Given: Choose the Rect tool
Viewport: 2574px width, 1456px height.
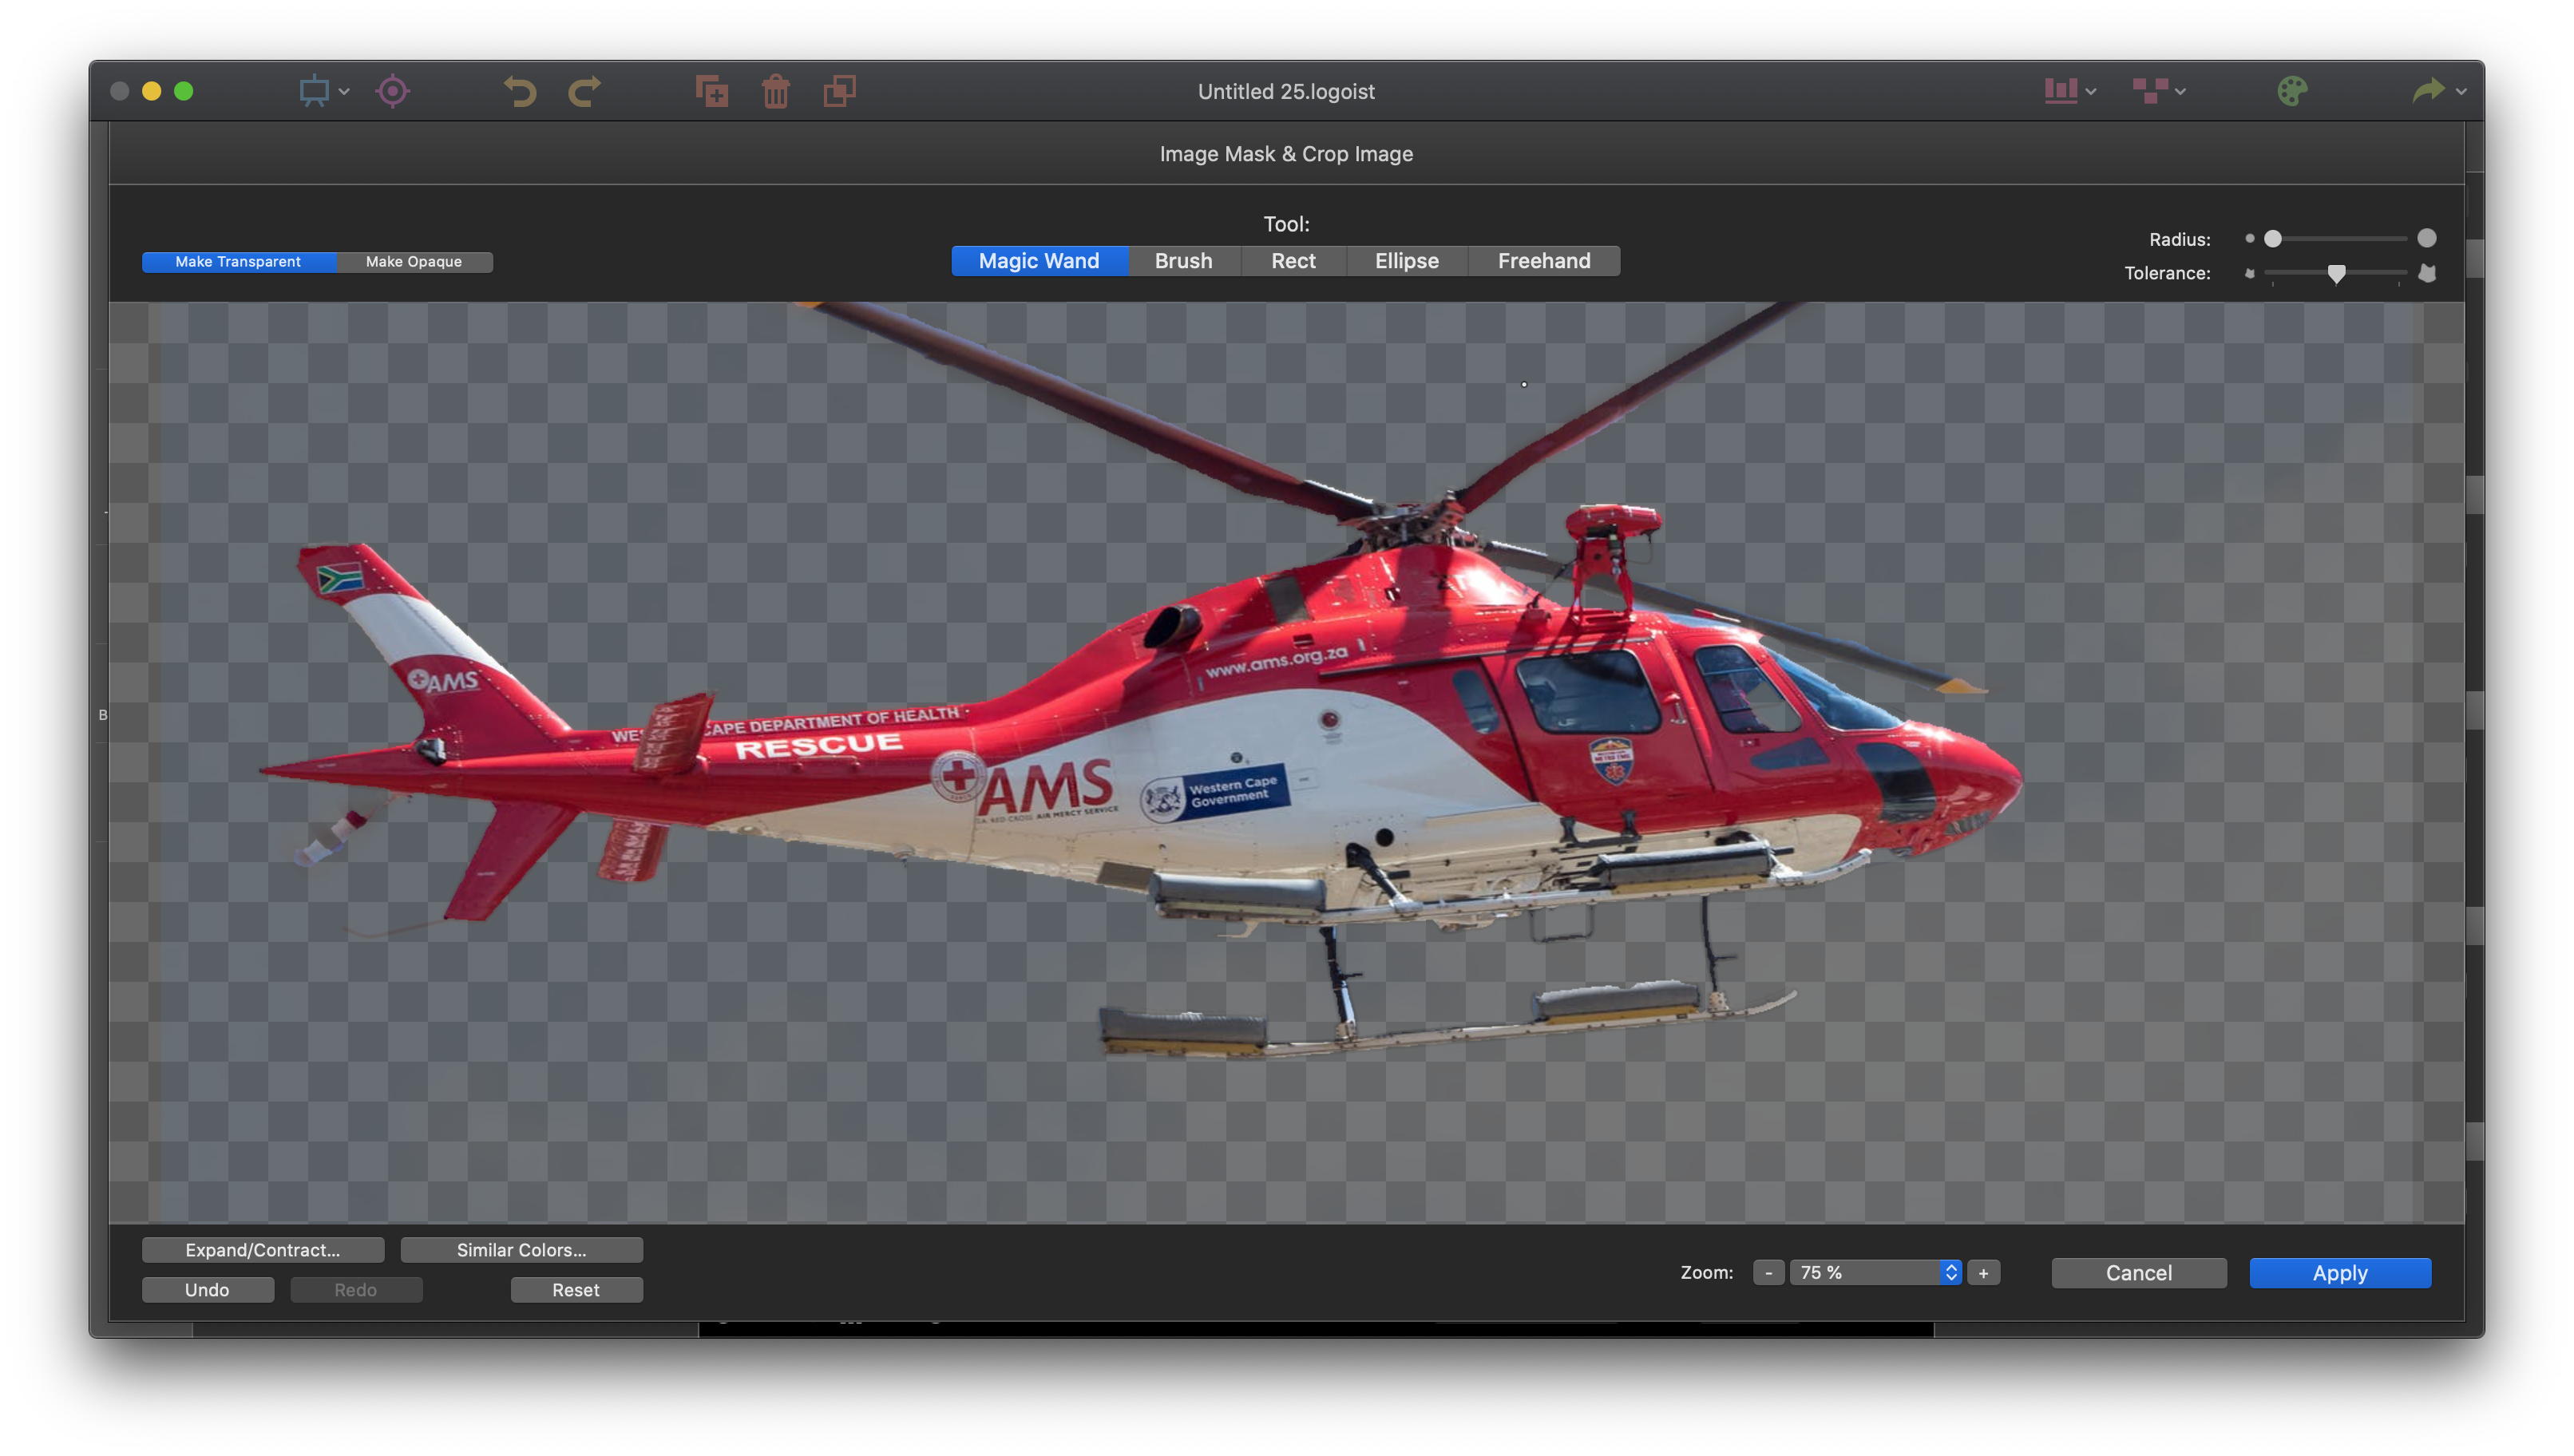Looking at the screenshot, I should coord(1294,261).
